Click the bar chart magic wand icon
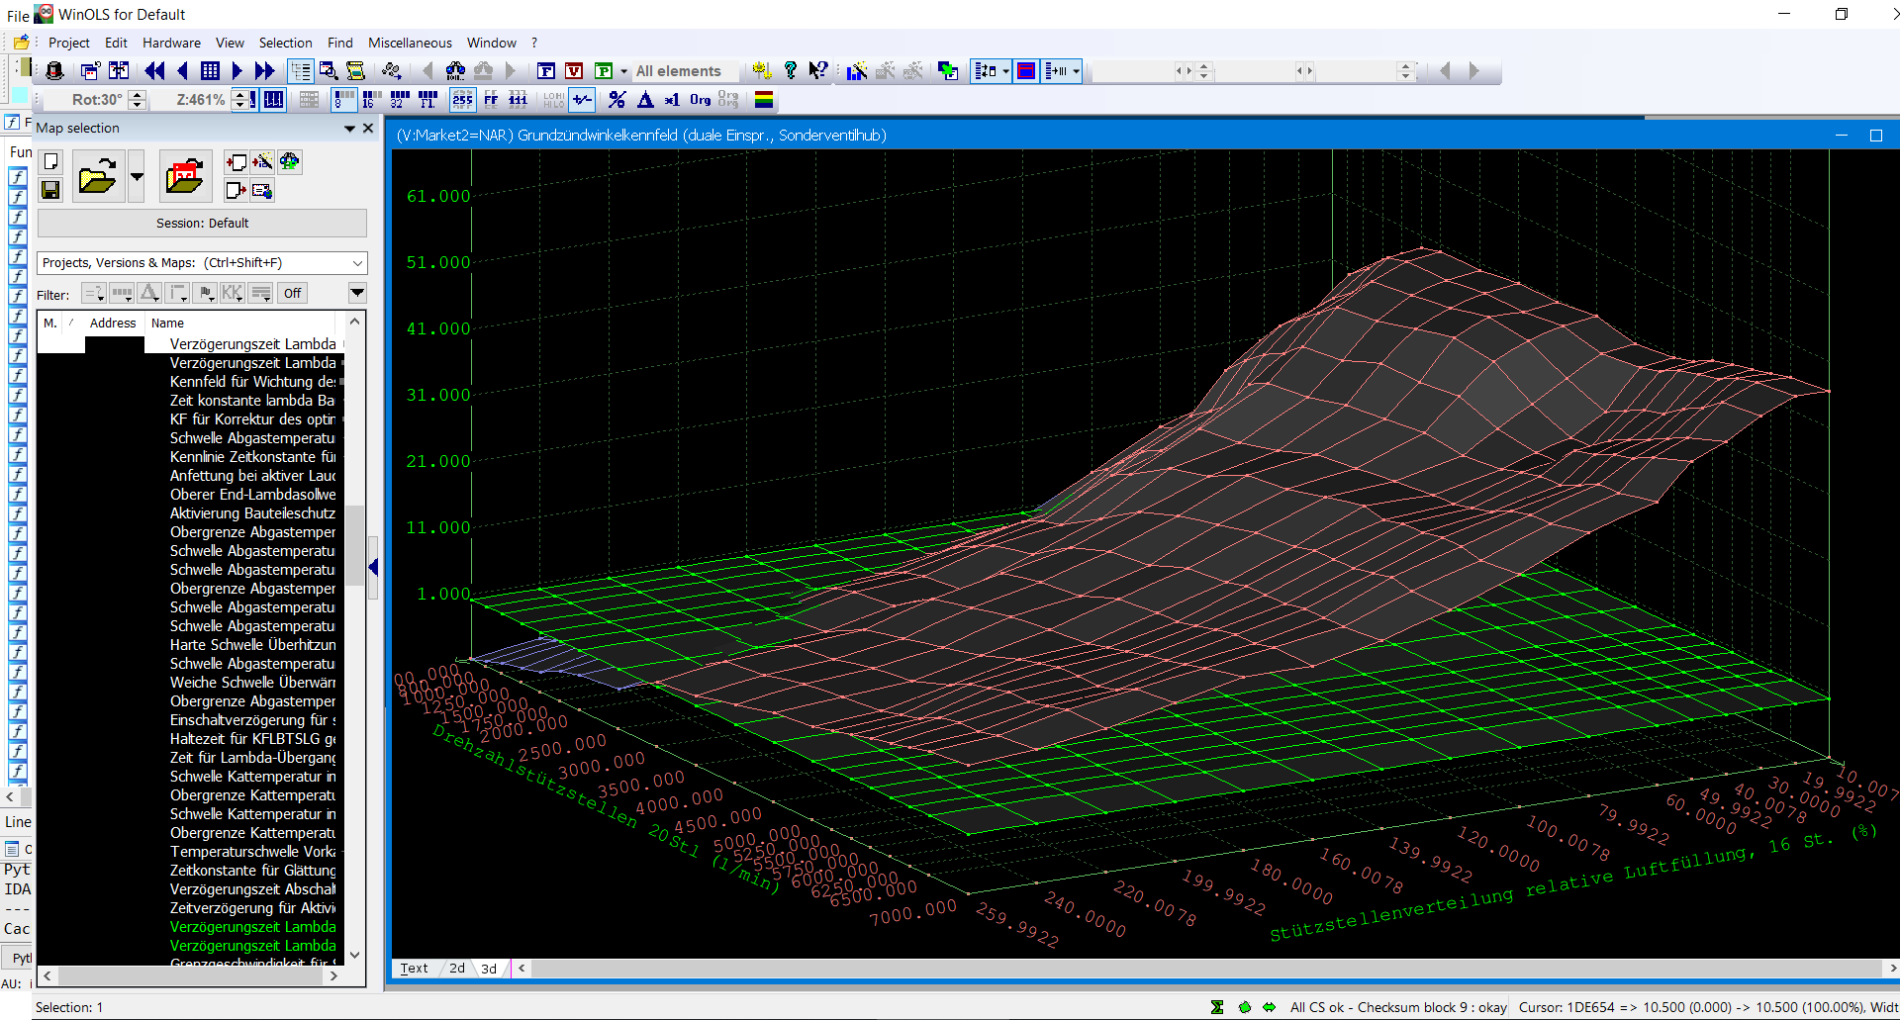The image size is (1900, 1020). (857, 71)
